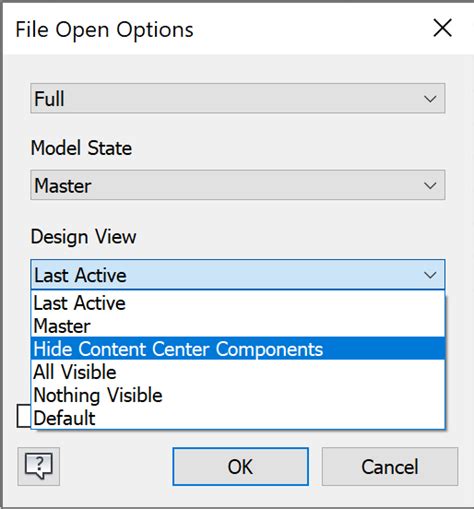Viewport: 474px width, 509px height.
Task: Open the help speech-bubble question icon
Action: pyautogui.click(x=39, y=466)
